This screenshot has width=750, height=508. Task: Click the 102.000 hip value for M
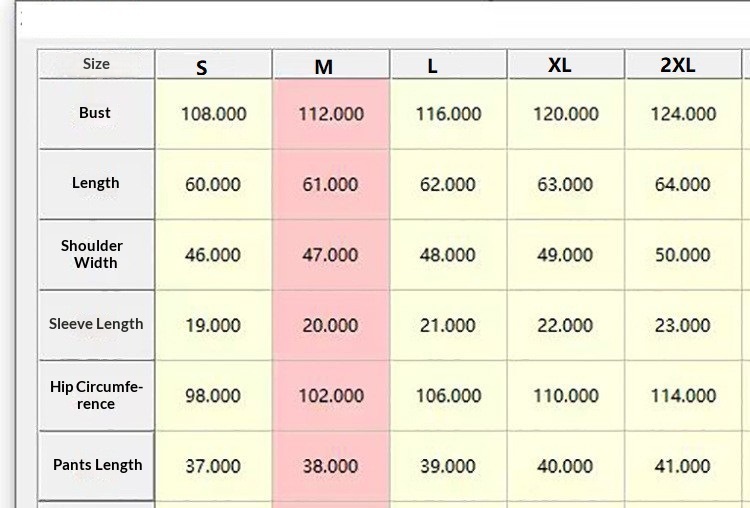click(x=330, y=396)
